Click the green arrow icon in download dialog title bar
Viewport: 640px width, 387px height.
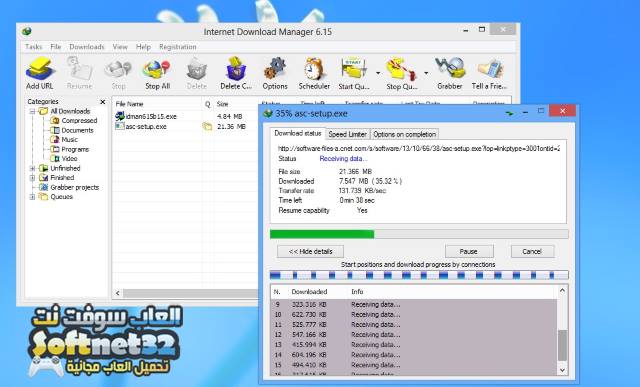[x=509, y=113]
